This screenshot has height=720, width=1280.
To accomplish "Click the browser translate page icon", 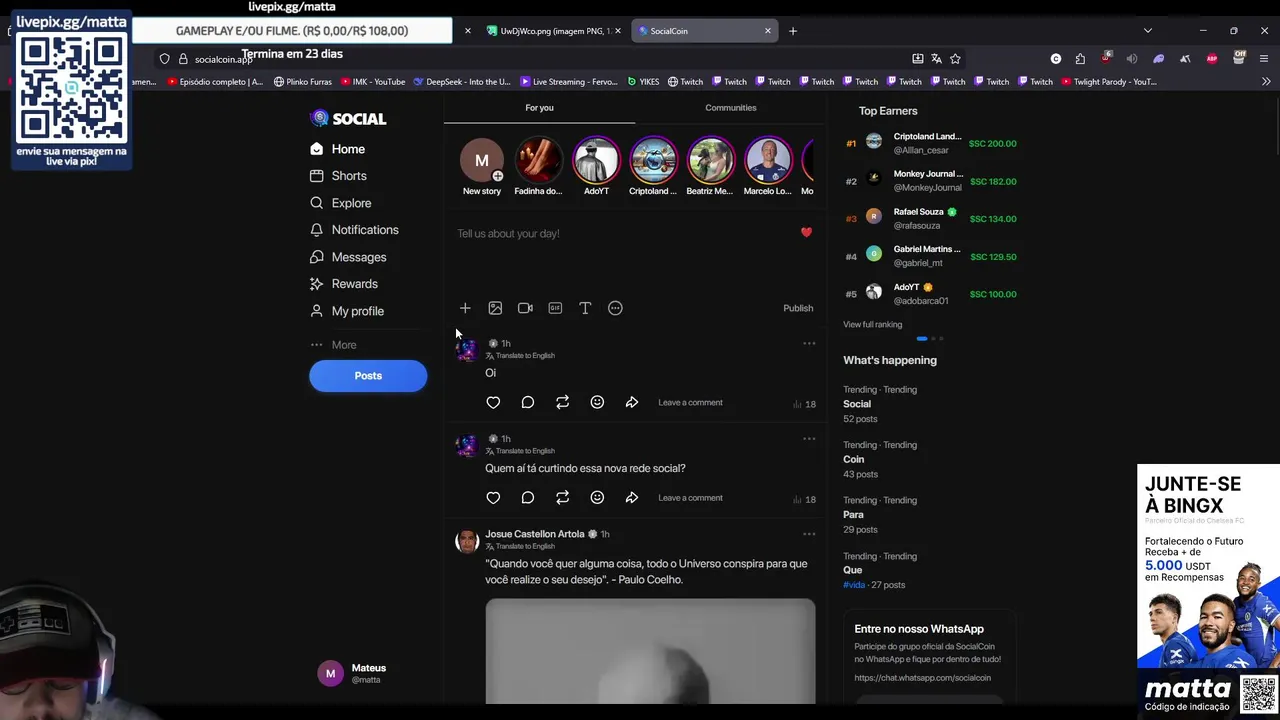I will click(936, 59).
